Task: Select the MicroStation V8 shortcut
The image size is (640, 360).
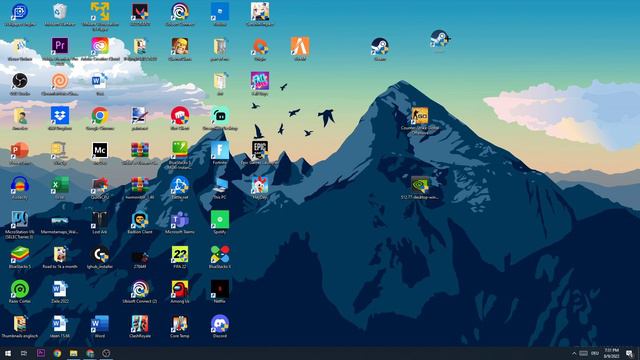Action: pos(20,220)
